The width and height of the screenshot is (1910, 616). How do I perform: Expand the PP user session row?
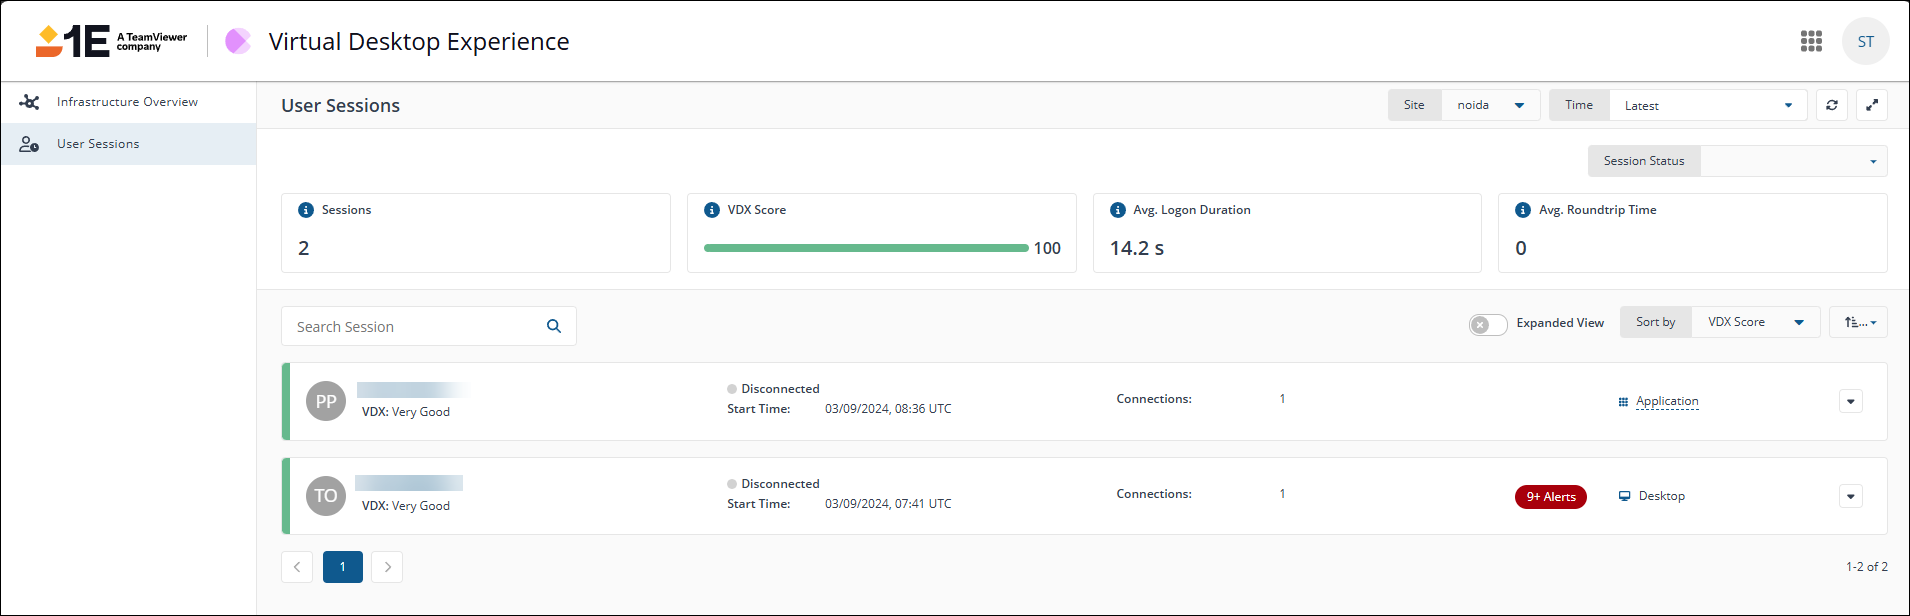pyautogui.click(x=1850, y=401)
